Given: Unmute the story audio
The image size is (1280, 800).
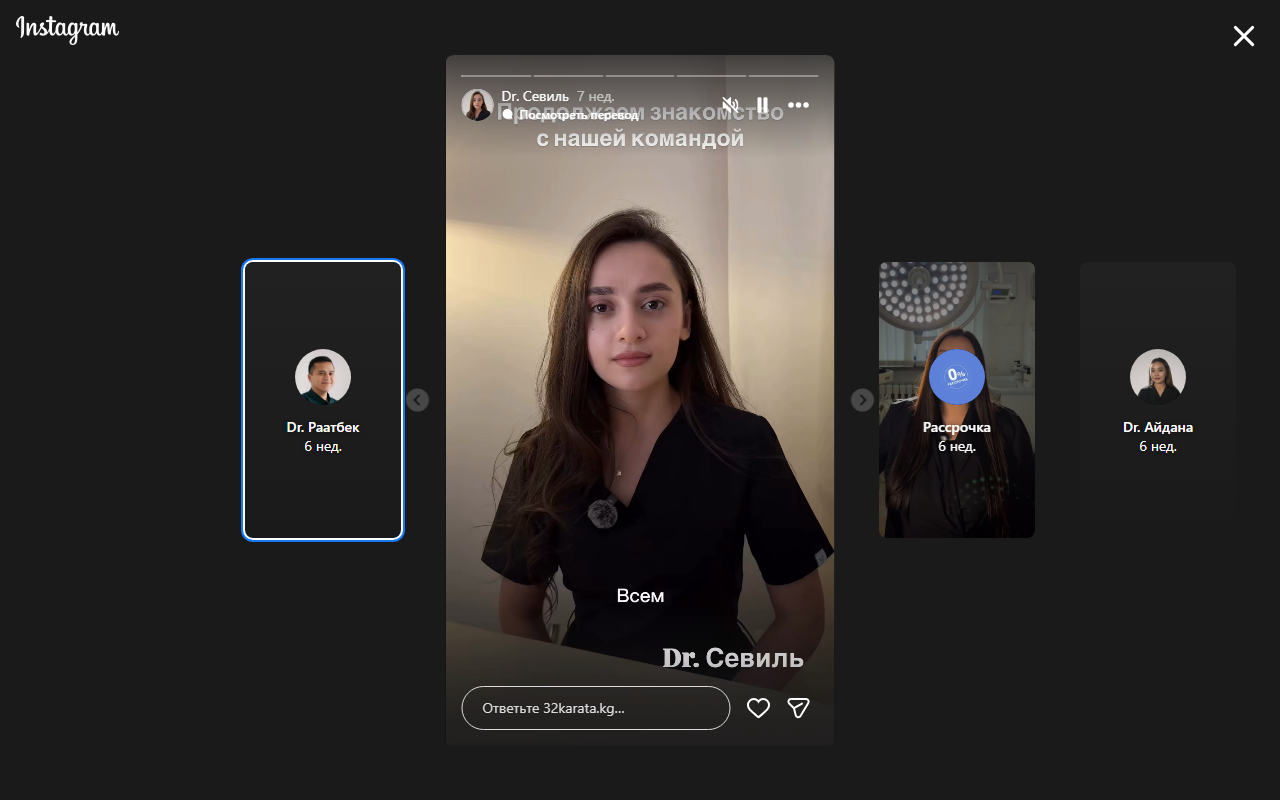Looking at the screenshot, I should tap(730, 105).
